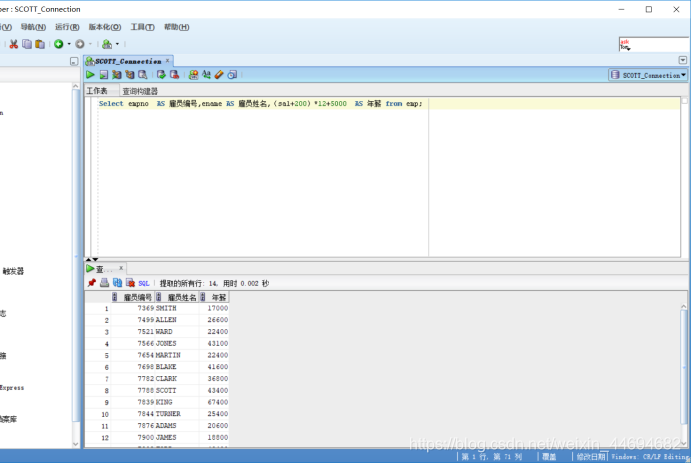Image resolution: width=691 pixels, height=463 pixels.
Task: Click the Rollback icon with red mark
Action: pyautogui.click(x=175, y=75)
